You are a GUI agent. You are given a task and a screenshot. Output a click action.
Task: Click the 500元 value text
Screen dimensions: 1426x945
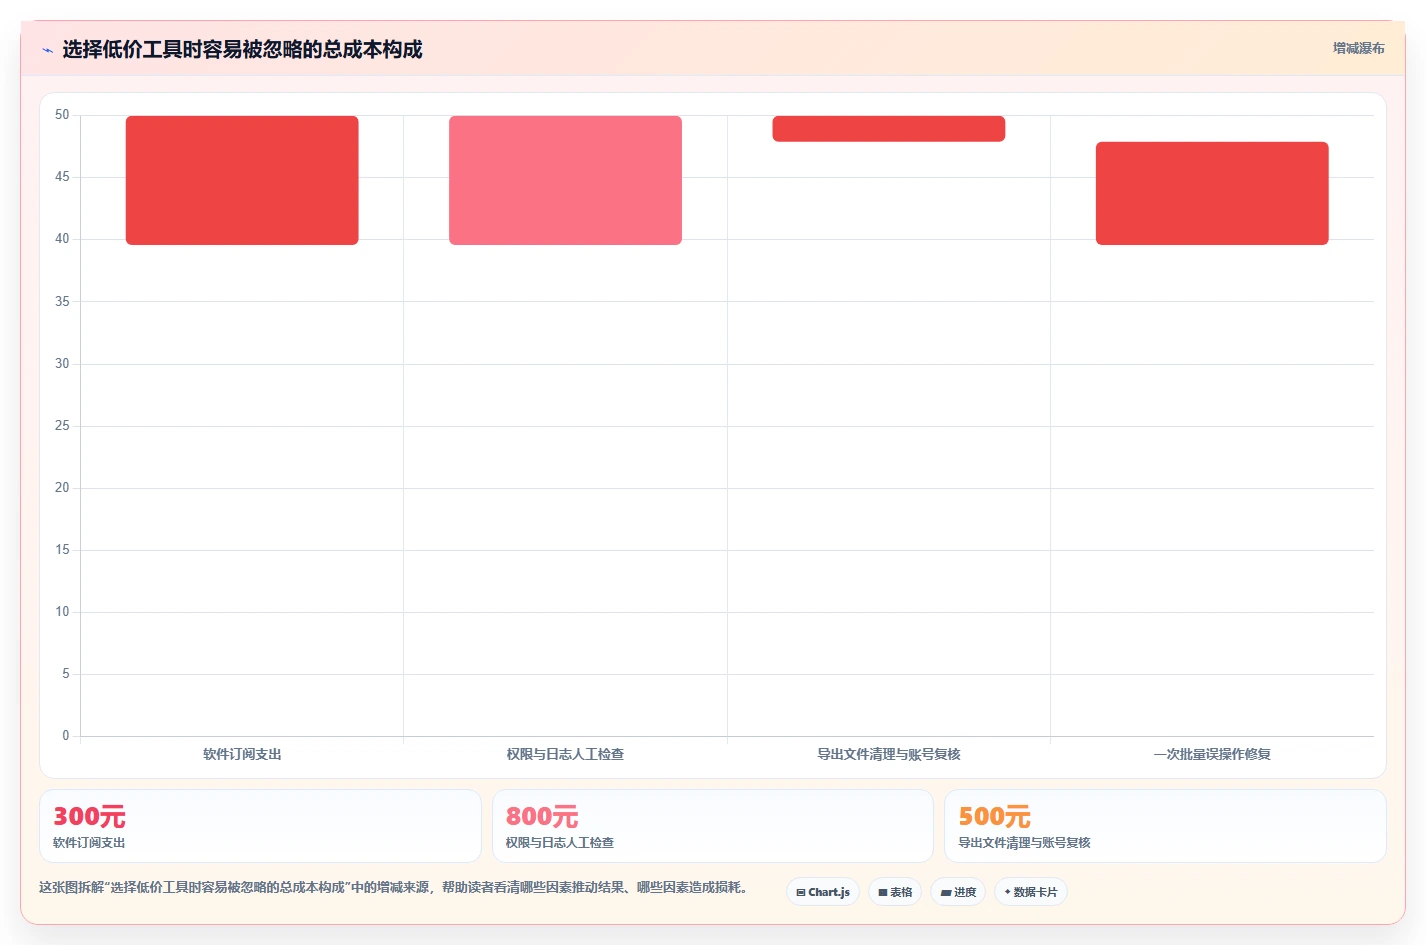[995, 817]
